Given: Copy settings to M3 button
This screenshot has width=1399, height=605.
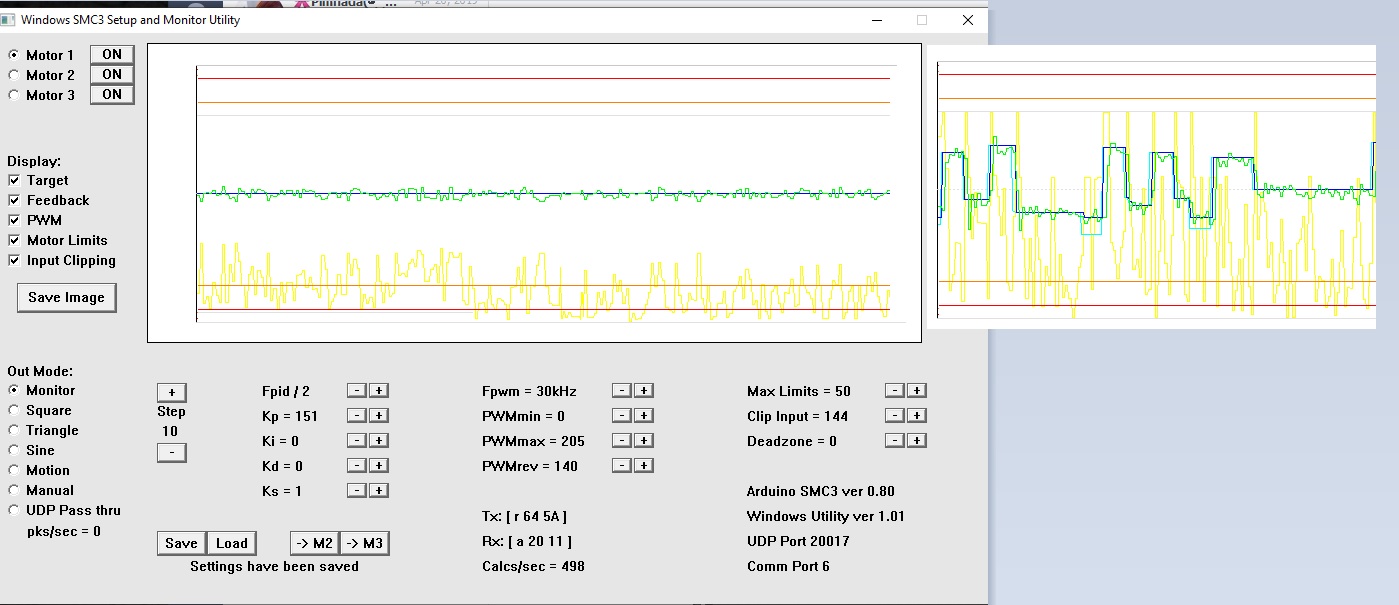Looking at the screenshot, I should click(x=364, y=543).
